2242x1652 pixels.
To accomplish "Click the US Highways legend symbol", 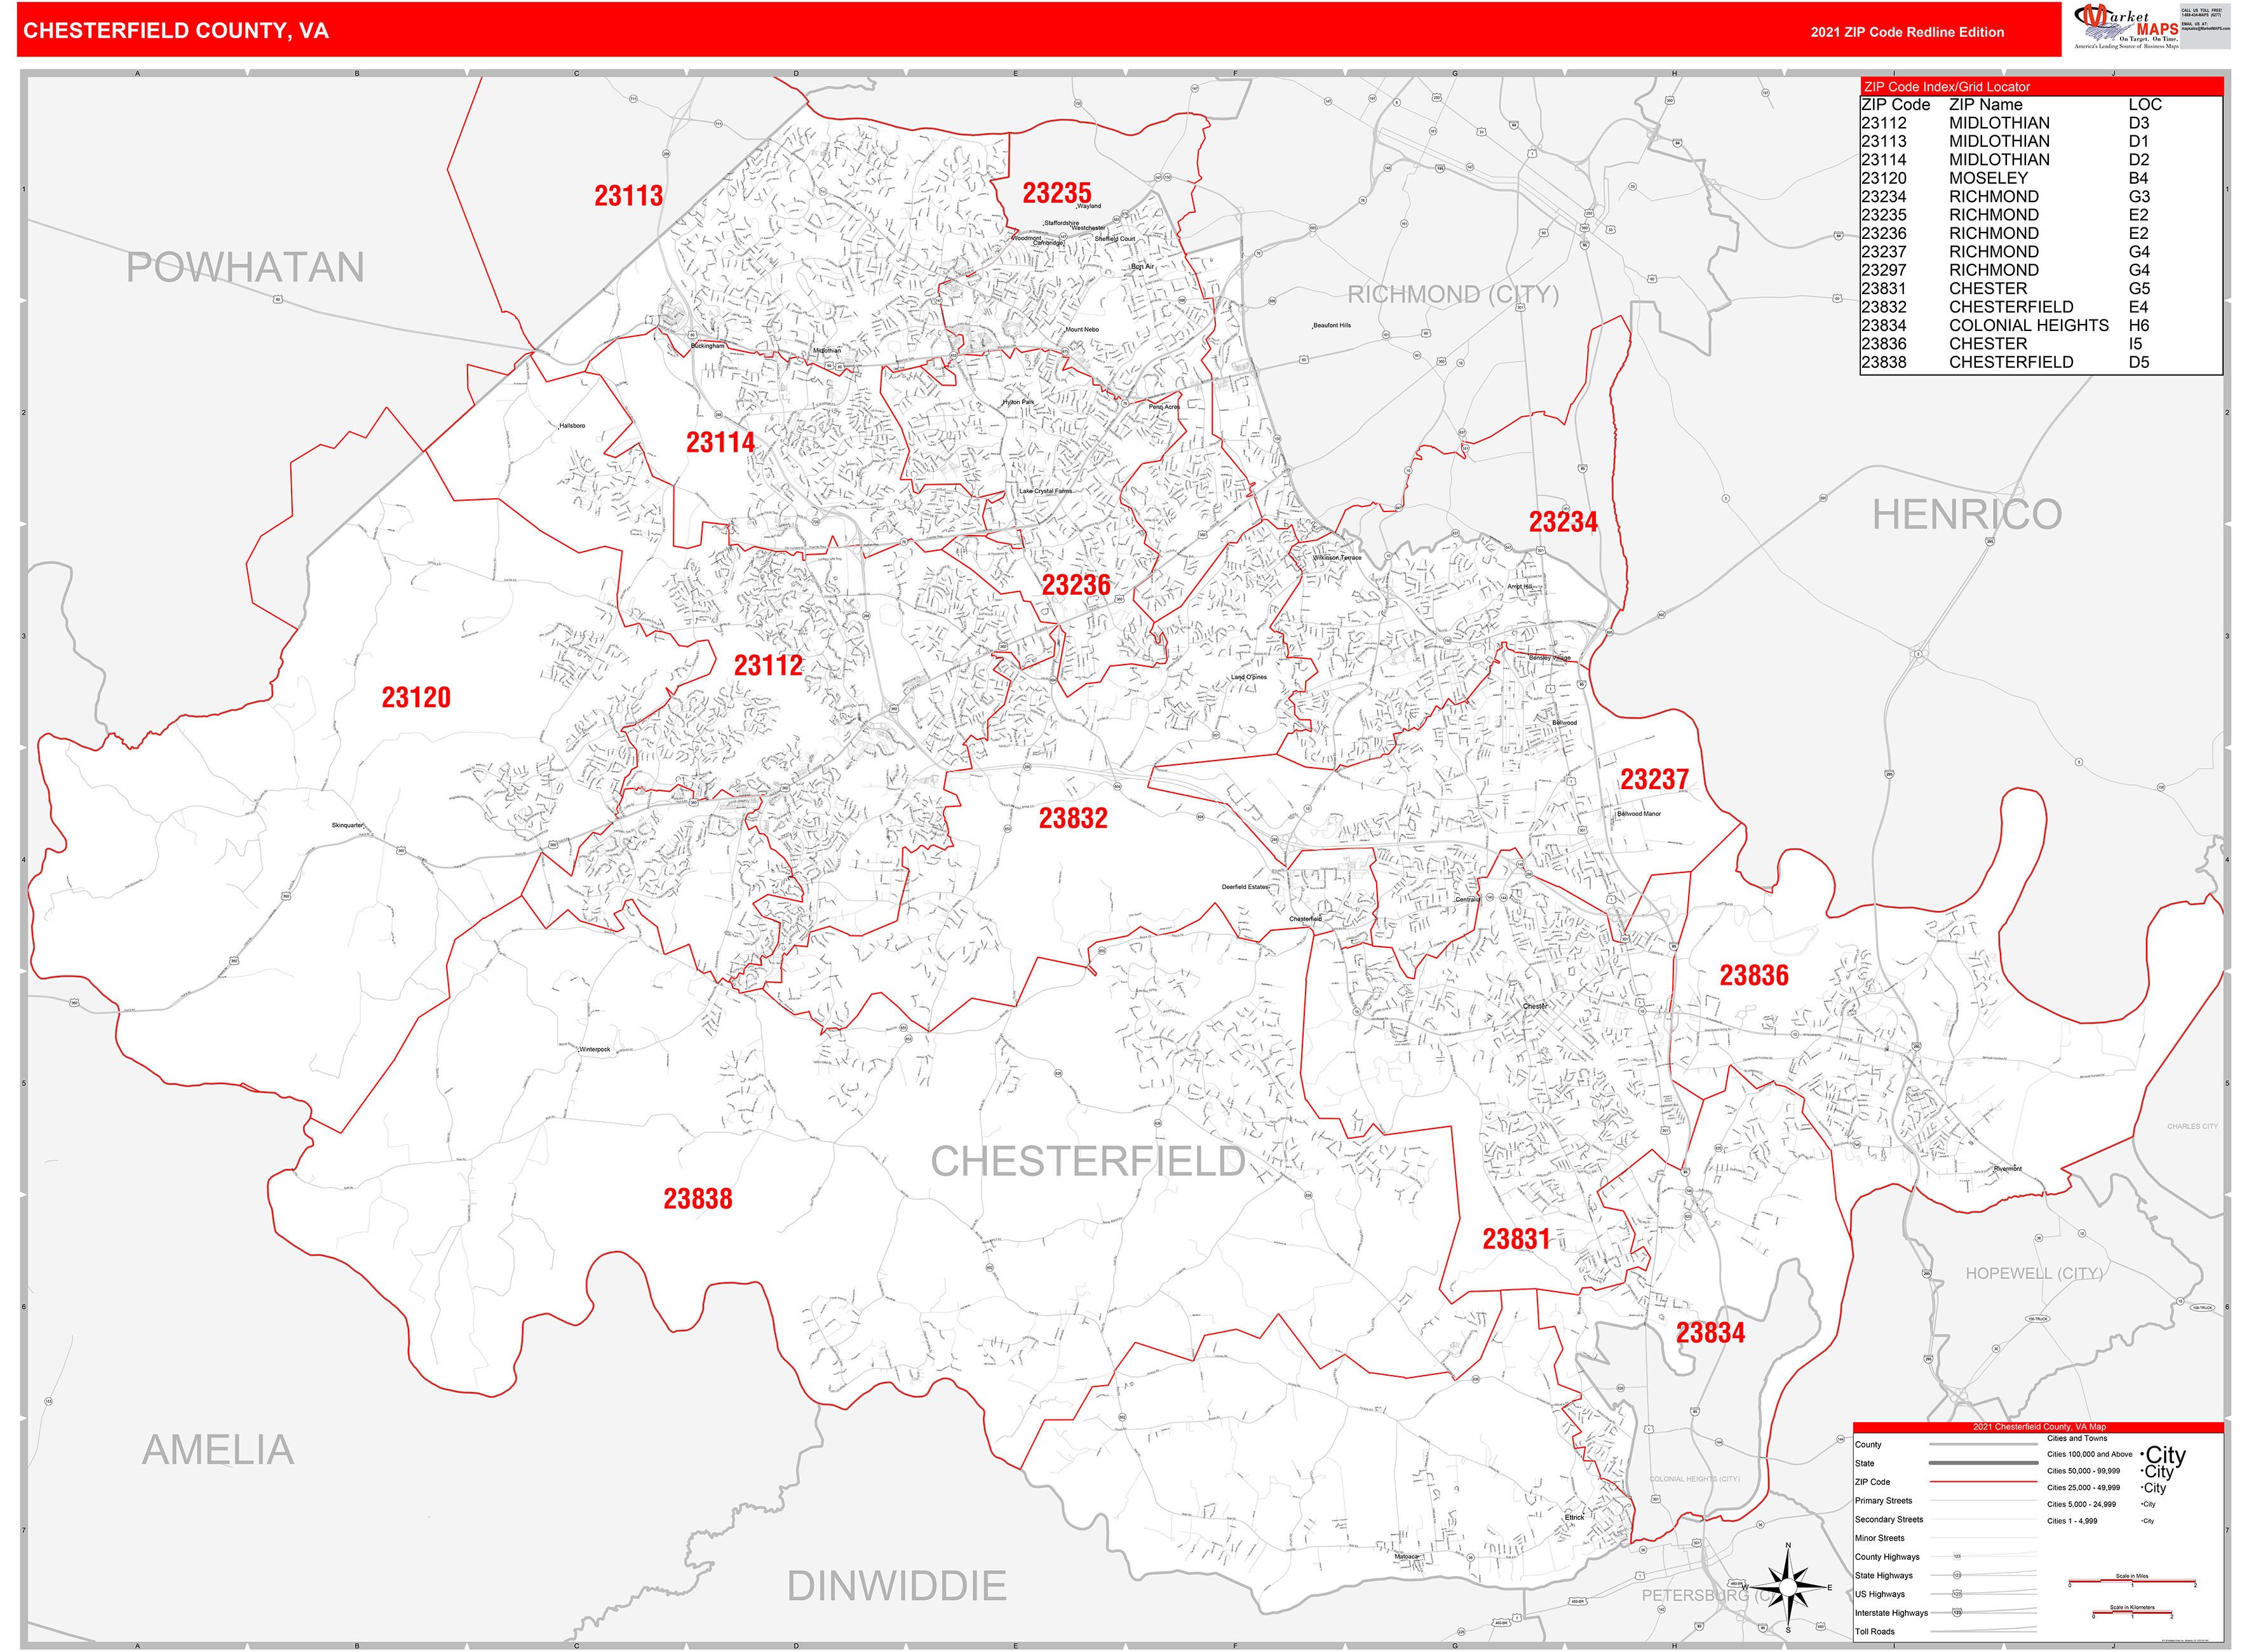I will tap(1957, 1594).
